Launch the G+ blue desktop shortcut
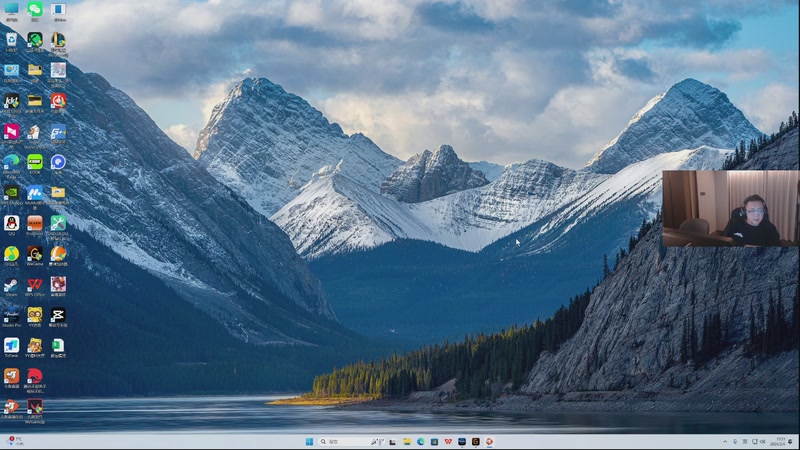The width and height of the screenshot is (800, 450). point(58,133)
